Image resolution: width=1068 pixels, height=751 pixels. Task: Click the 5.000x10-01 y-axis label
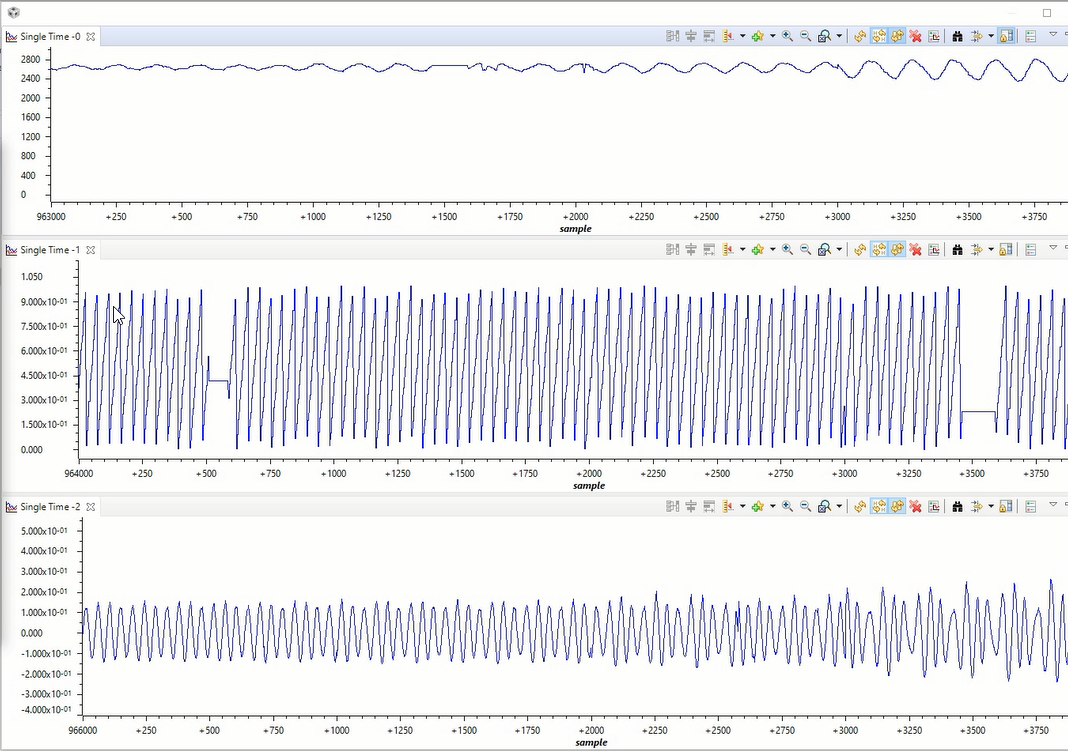coord(46,530)
